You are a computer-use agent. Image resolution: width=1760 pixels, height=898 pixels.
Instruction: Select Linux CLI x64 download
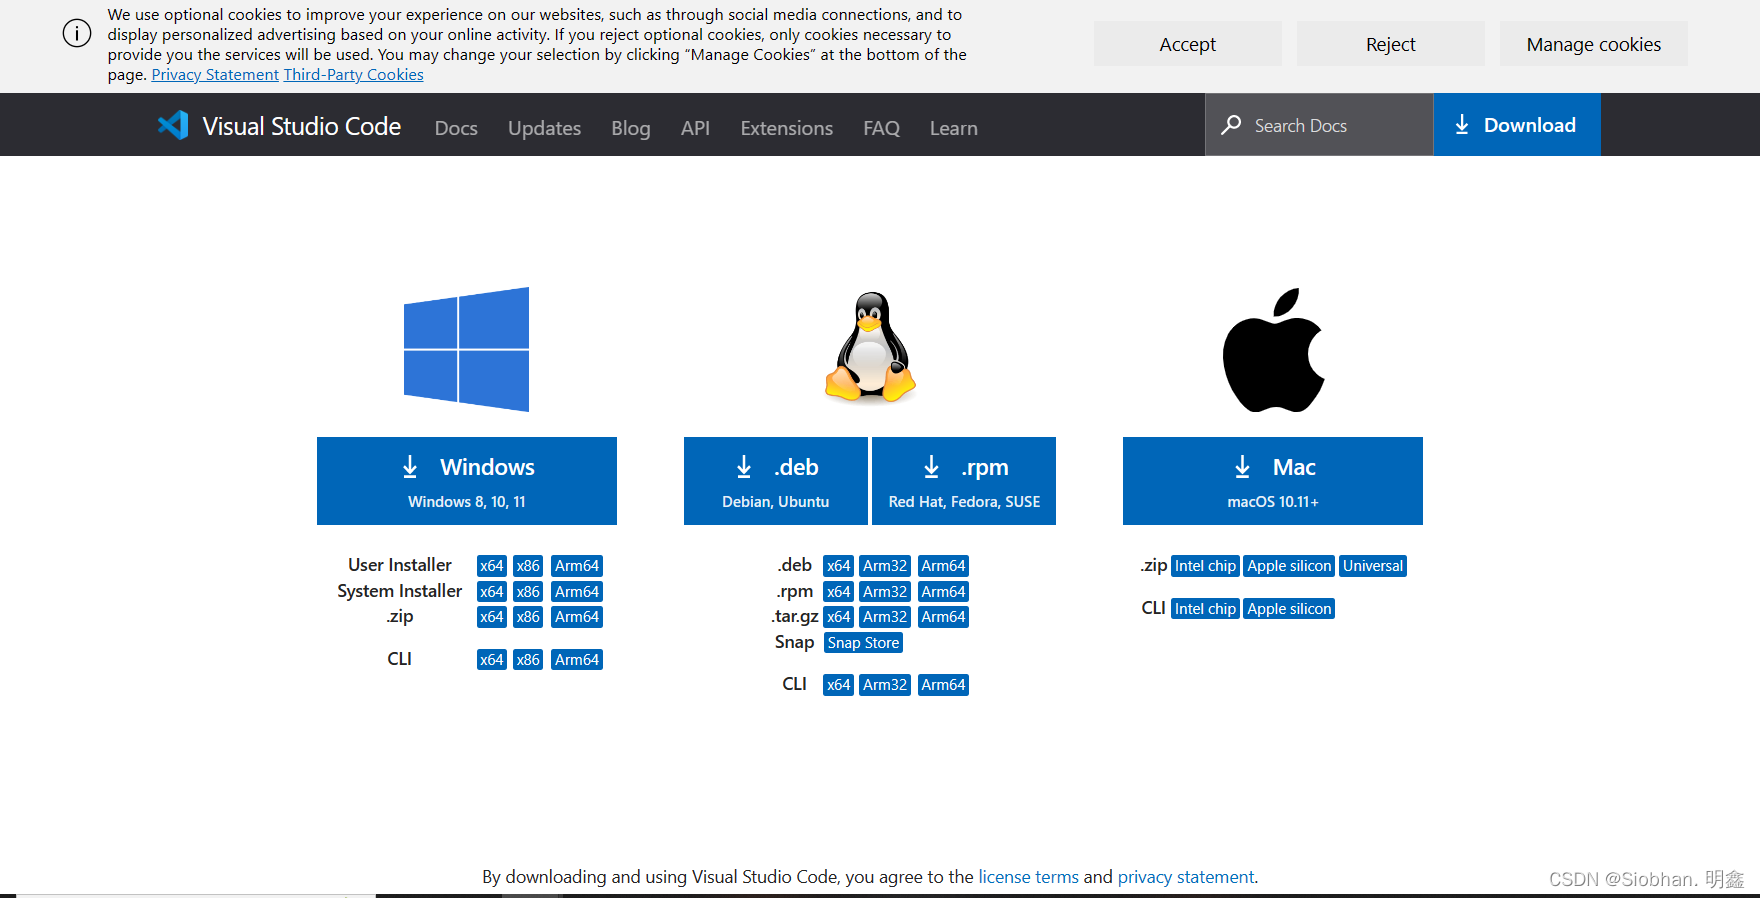click(x=839, y=685)
